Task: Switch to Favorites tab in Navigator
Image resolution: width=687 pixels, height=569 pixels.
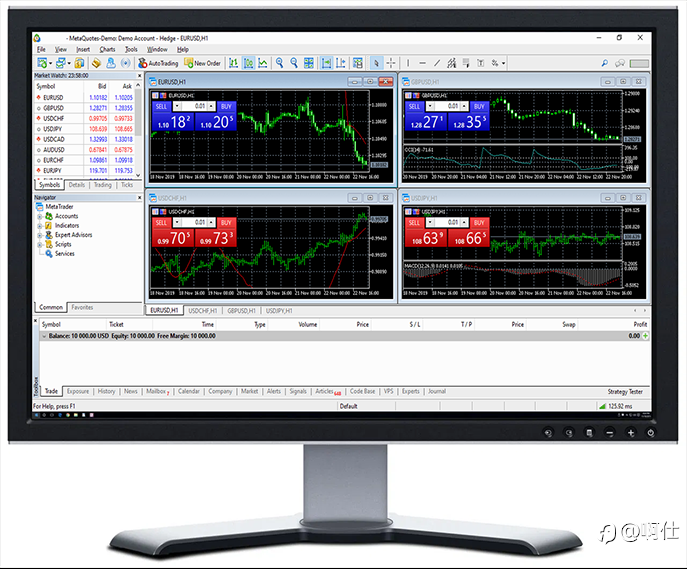Action: pyautogui.click(x=82, y=307)
